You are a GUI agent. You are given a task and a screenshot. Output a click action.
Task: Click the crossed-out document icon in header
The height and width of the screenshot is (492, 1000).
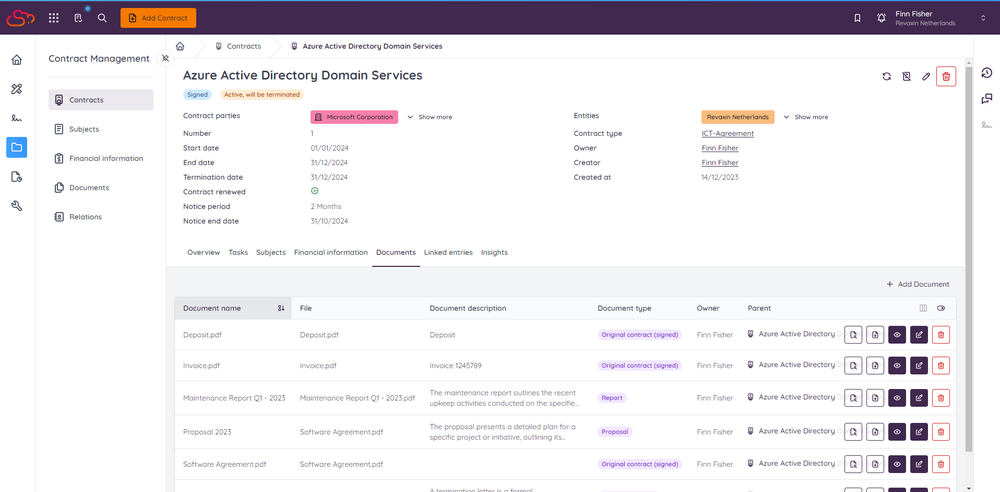[906, 77]
